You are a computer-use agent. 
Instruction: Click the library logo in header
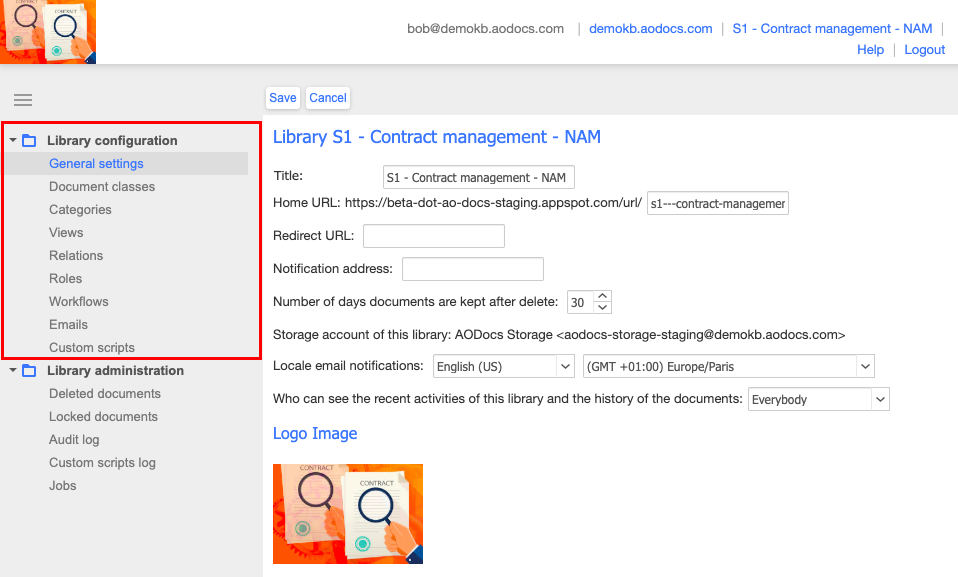[48, 32]
